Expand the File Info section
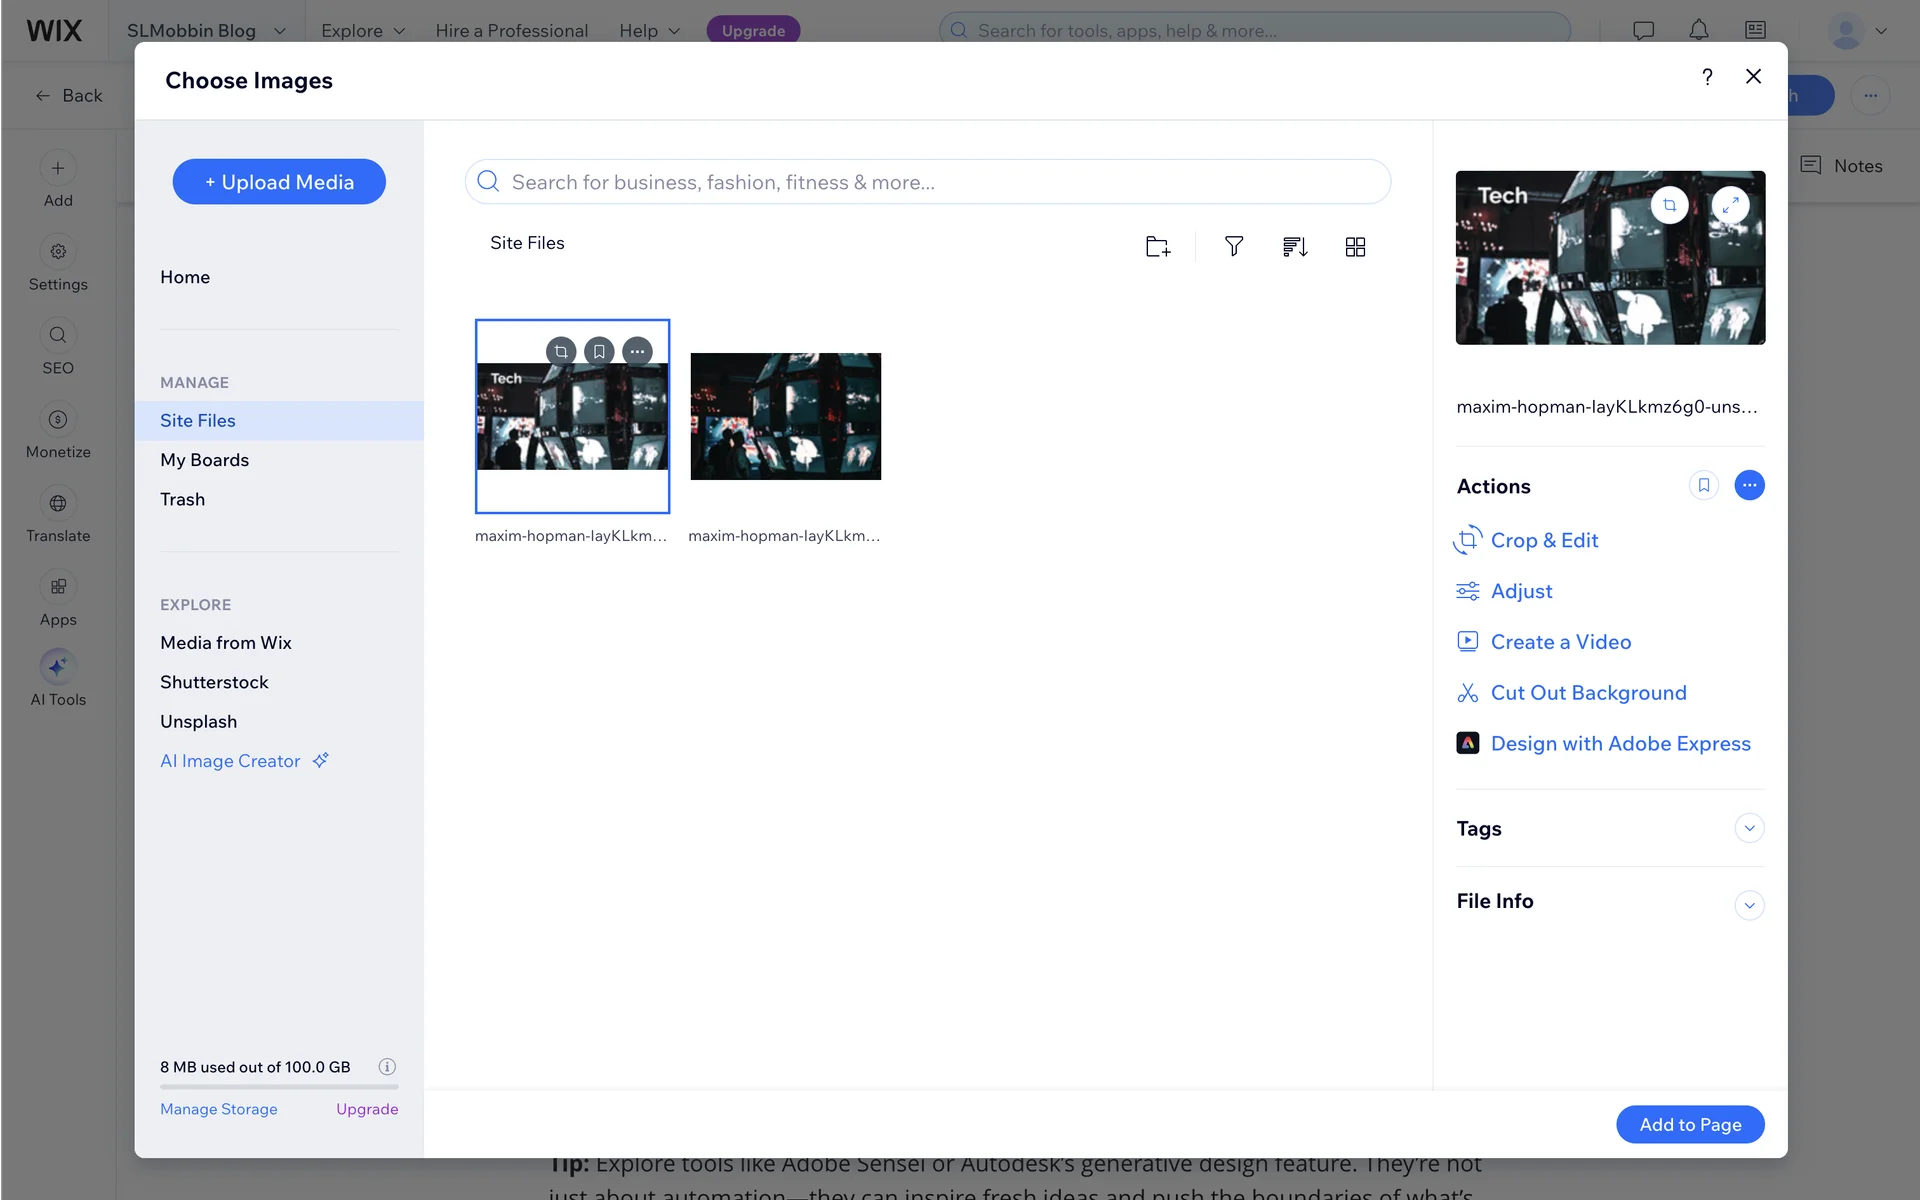This screenshot has width=1920, height=1200. 1749,905
